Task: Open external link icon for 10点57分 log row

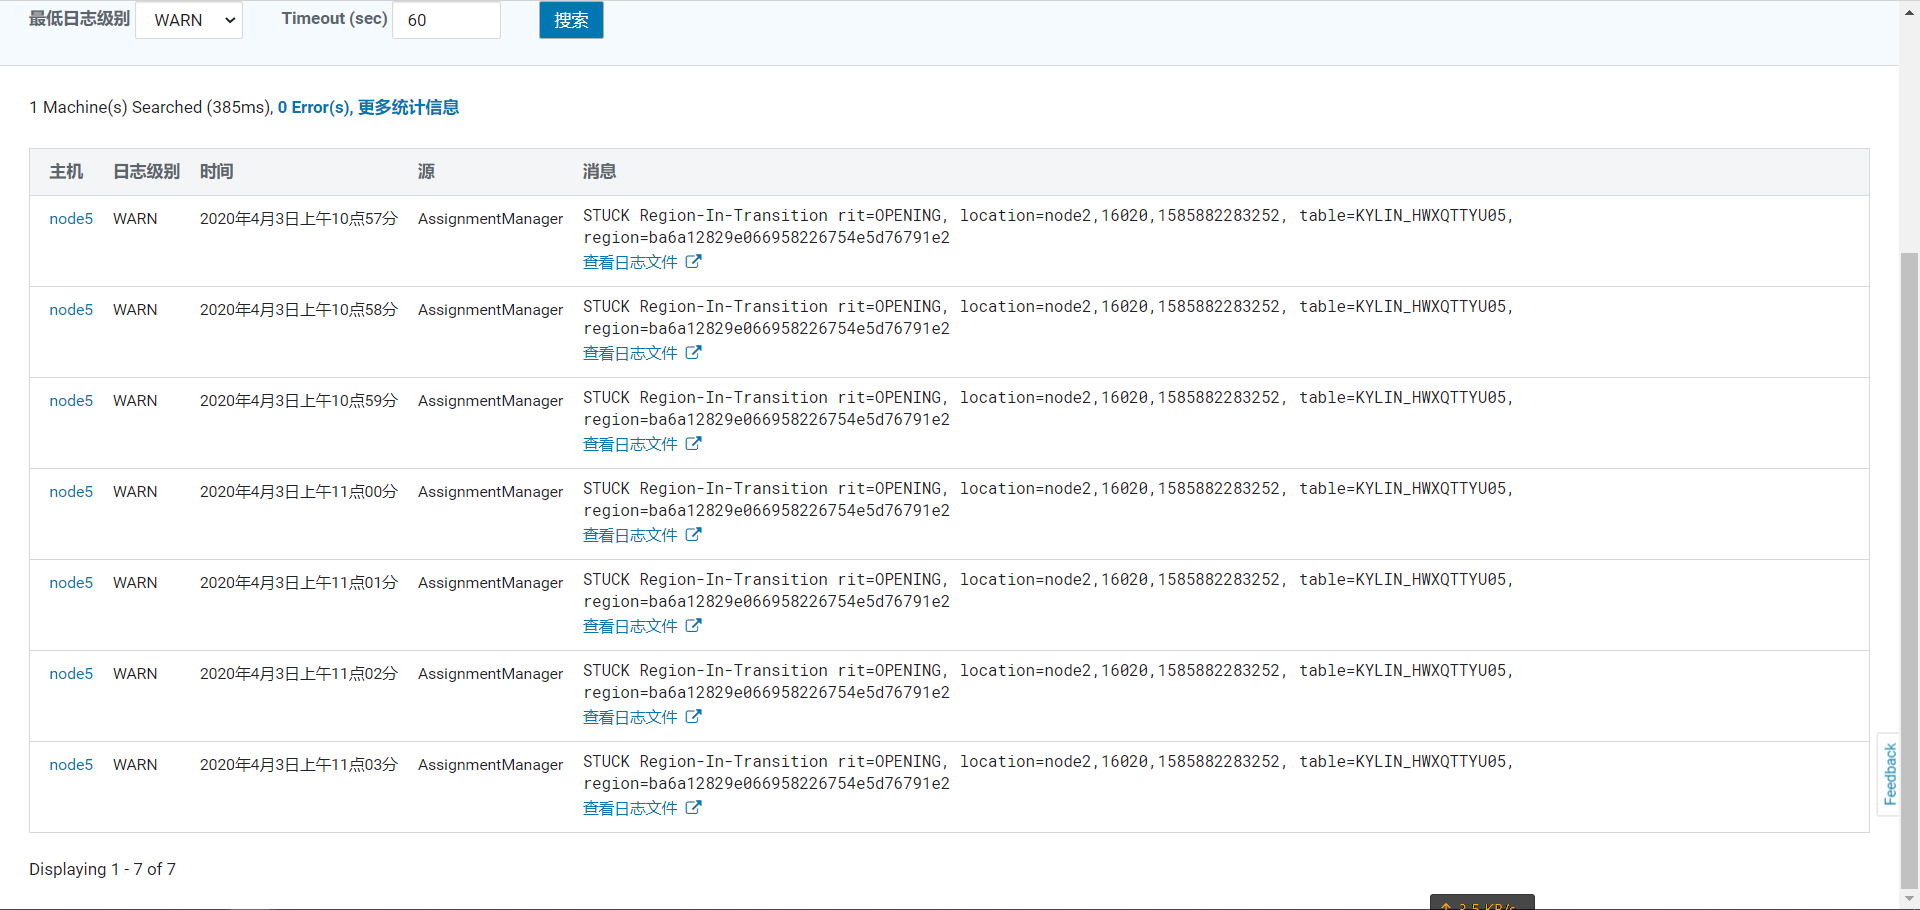Action: coord(693,262)
